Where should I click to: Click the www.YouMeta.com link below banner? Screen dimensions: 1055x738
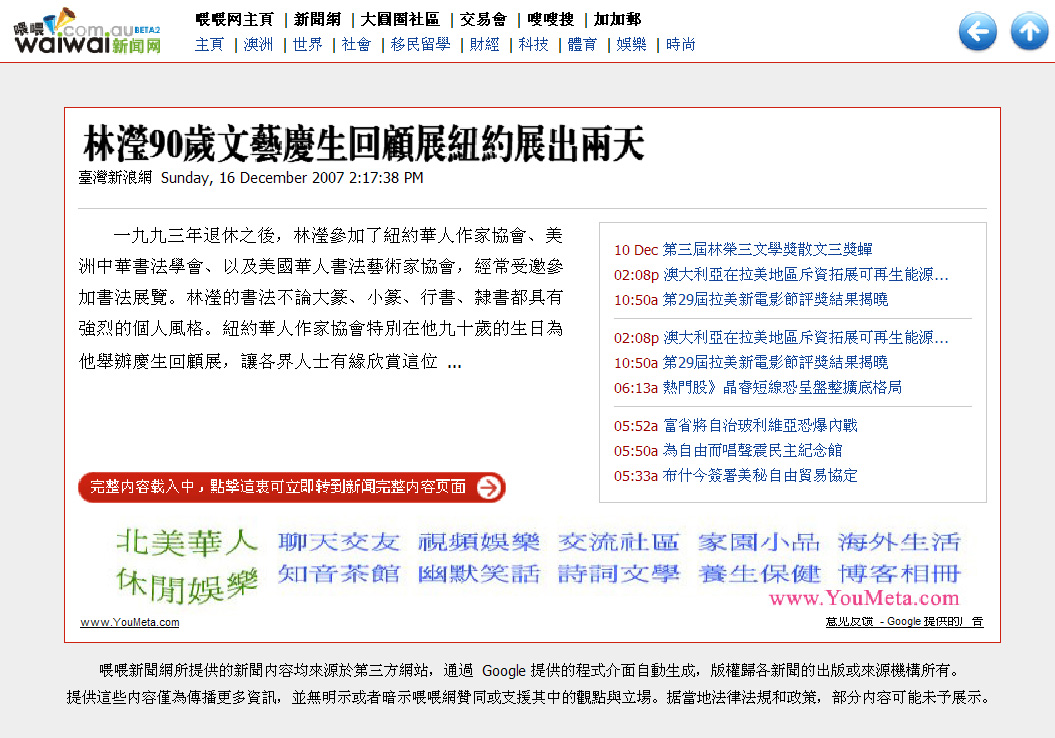coord(130,622)
